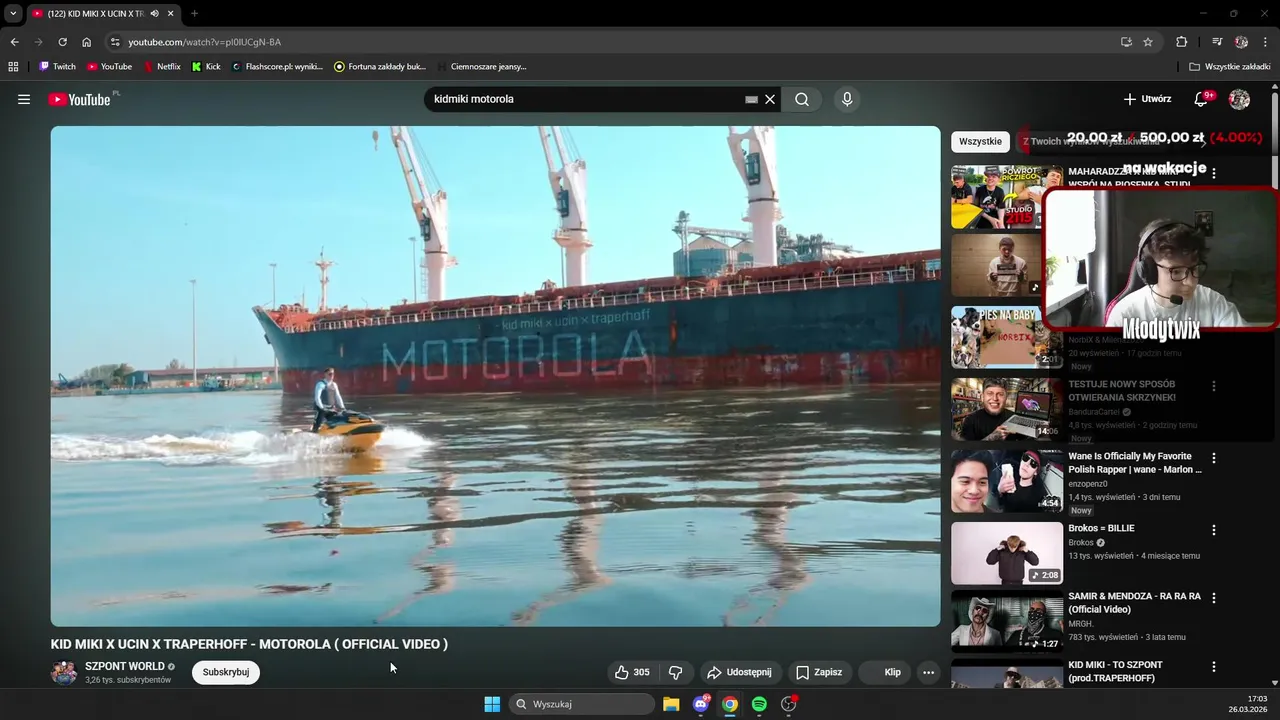Open SAMIR & MENDOZA - RA RA RA title
The image size is (1280, 720).
(1134, 602)
